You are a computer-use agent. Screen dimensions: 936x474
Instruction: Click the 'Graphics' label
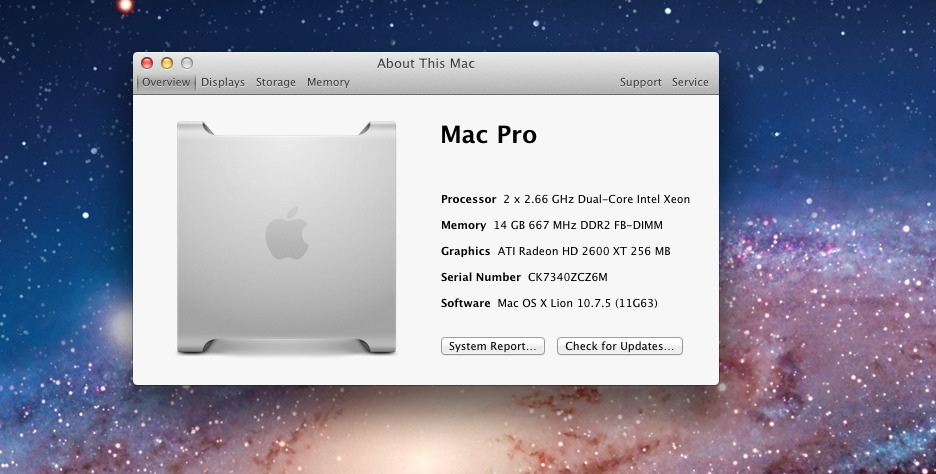point(466,251)
